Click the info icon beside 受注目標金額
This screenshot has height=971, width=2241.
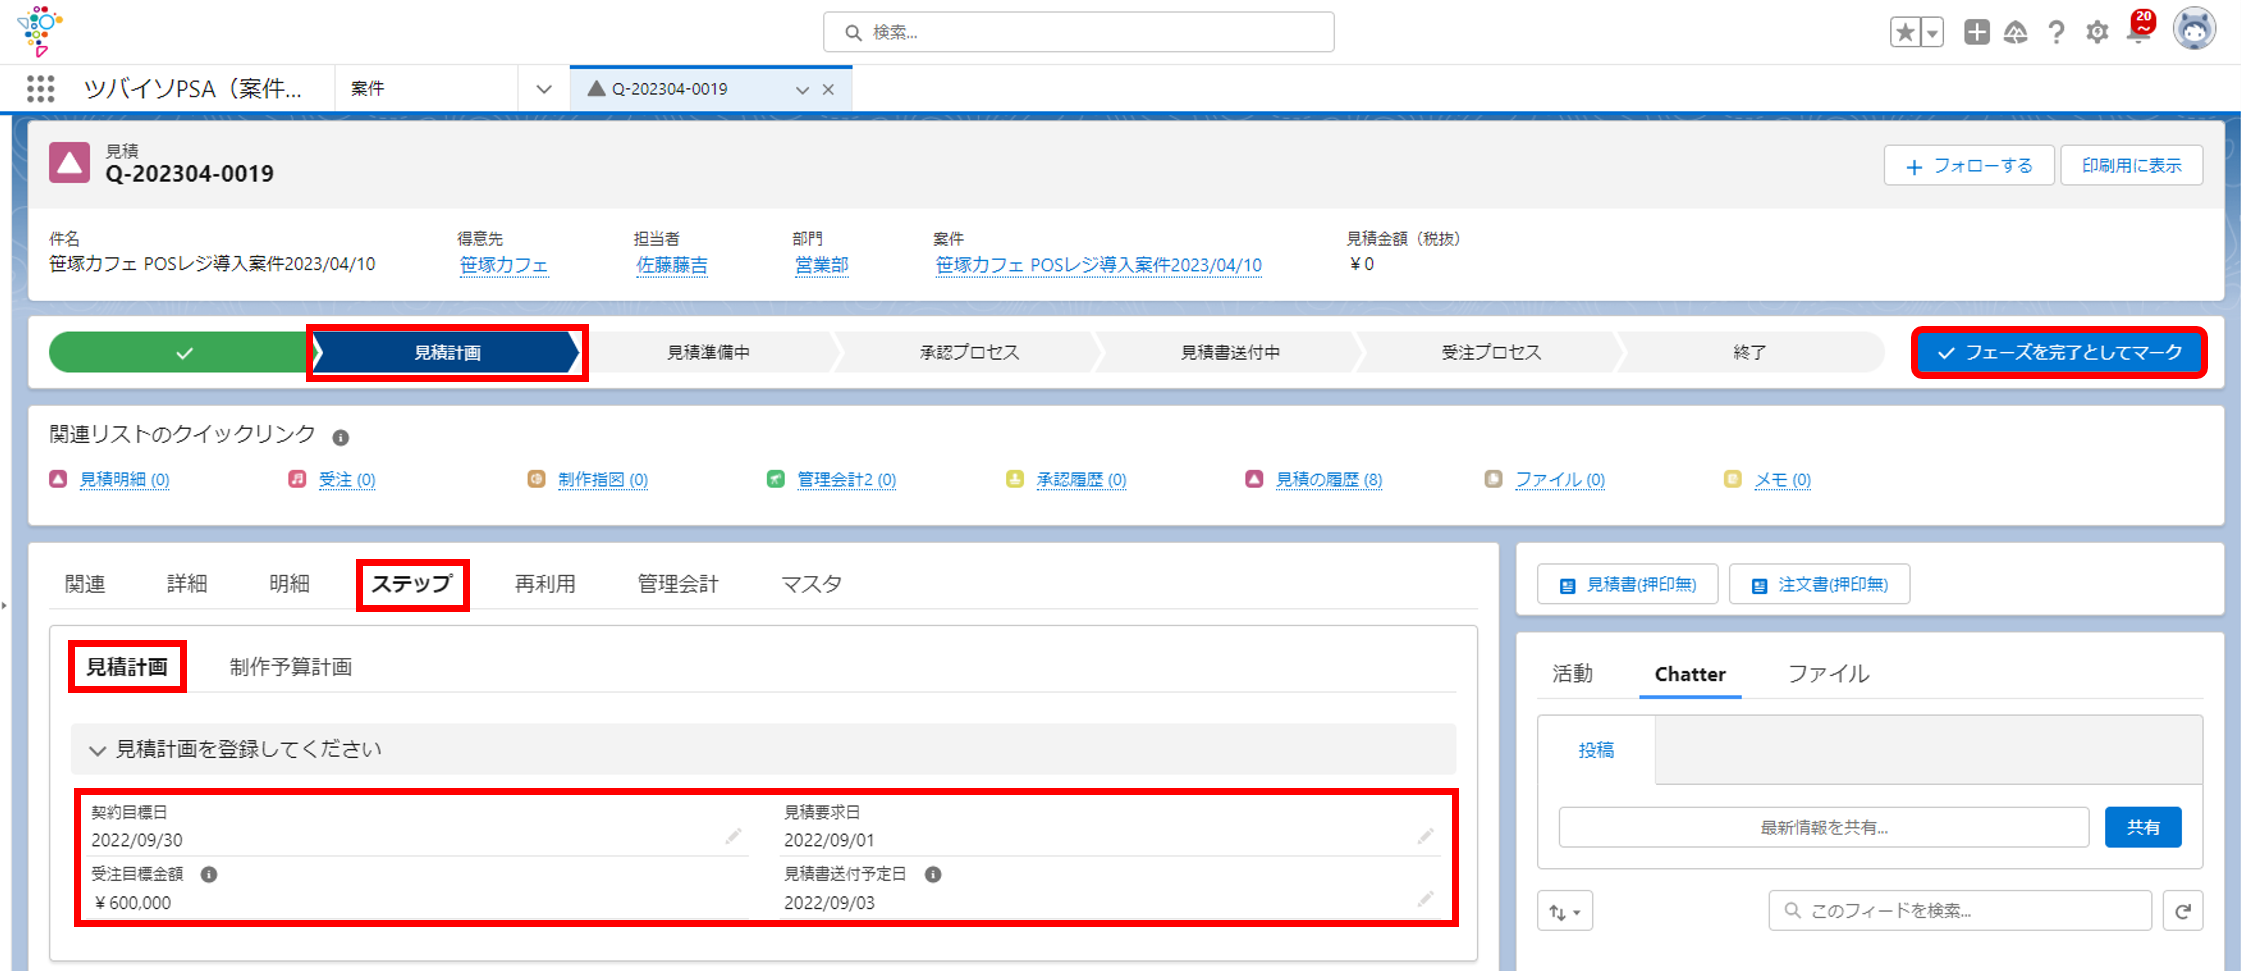click(209, 875)
